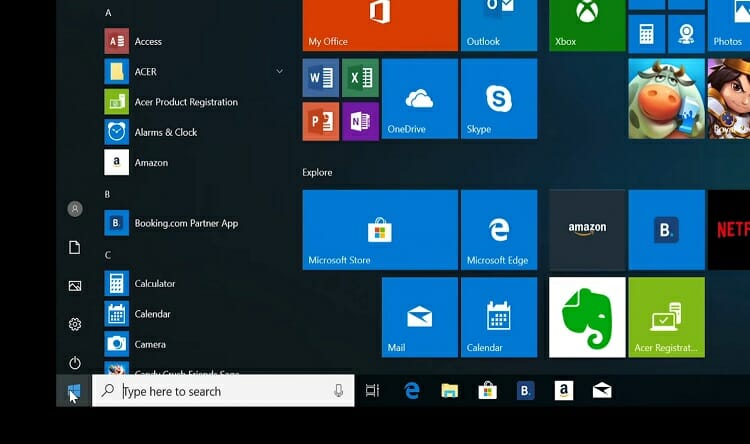750x444 pixels.
Task: Open Pictures from Start sidebar
Action: pos(75,286)
